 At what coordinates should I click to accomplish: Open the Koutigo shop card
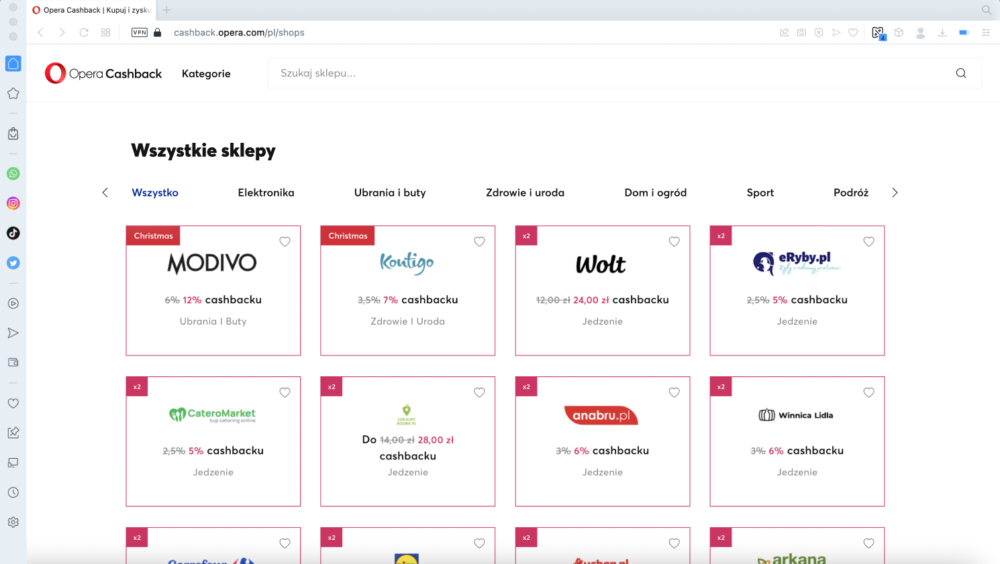click(408, 290)
